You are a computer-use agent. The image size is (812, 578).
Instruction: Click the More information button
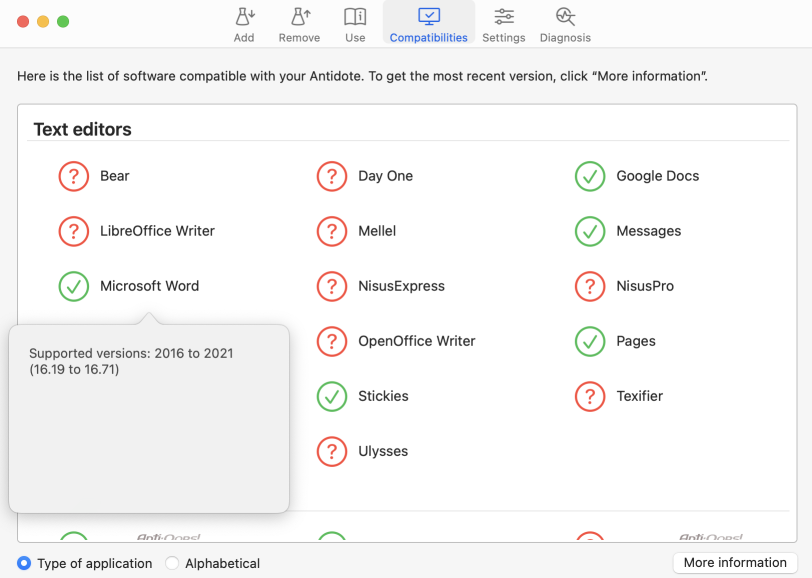[735, 562]
